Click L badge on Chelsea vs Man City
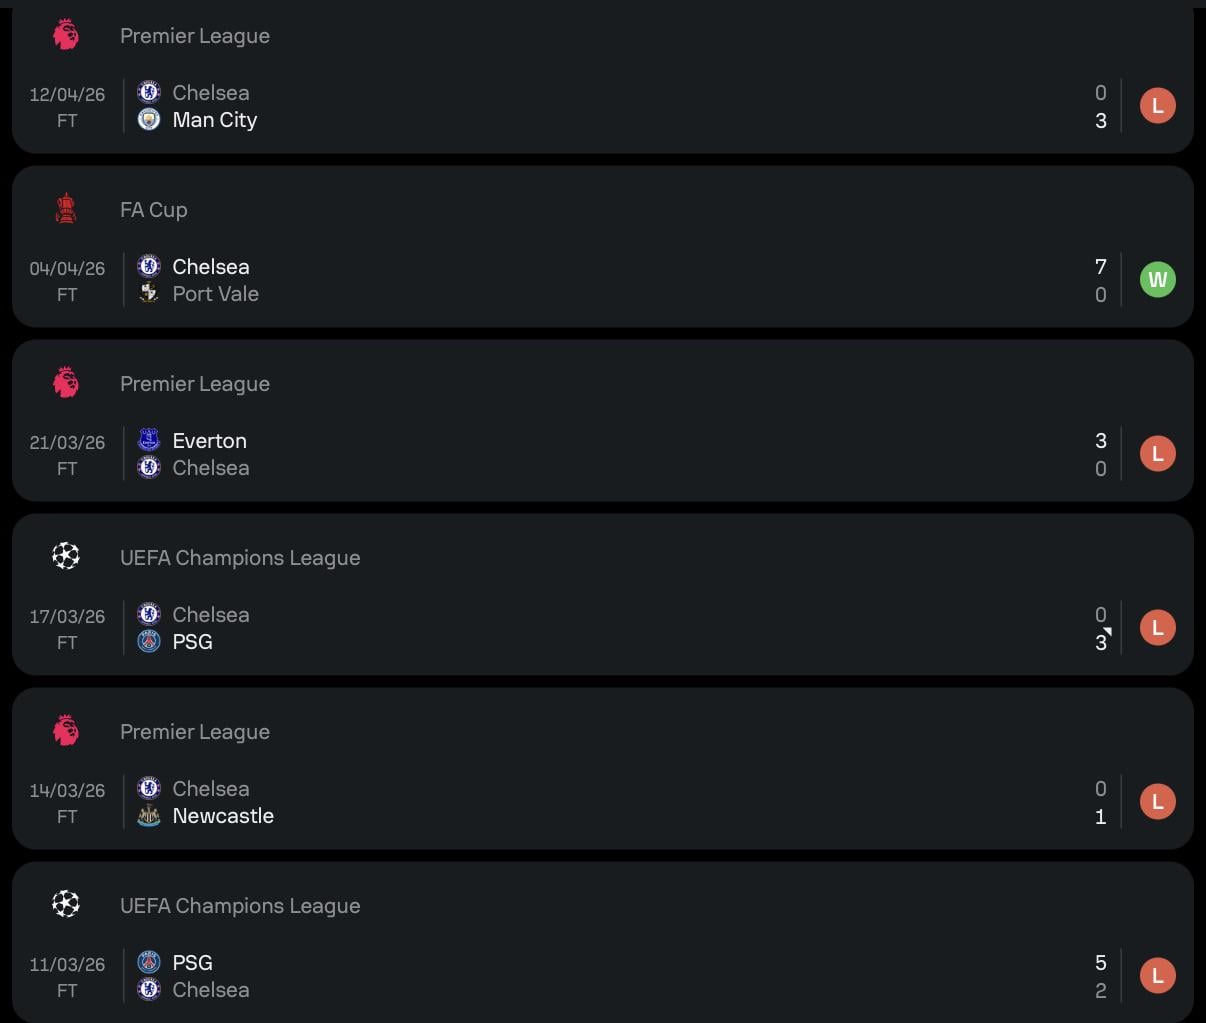 (x=1157, y=106)
